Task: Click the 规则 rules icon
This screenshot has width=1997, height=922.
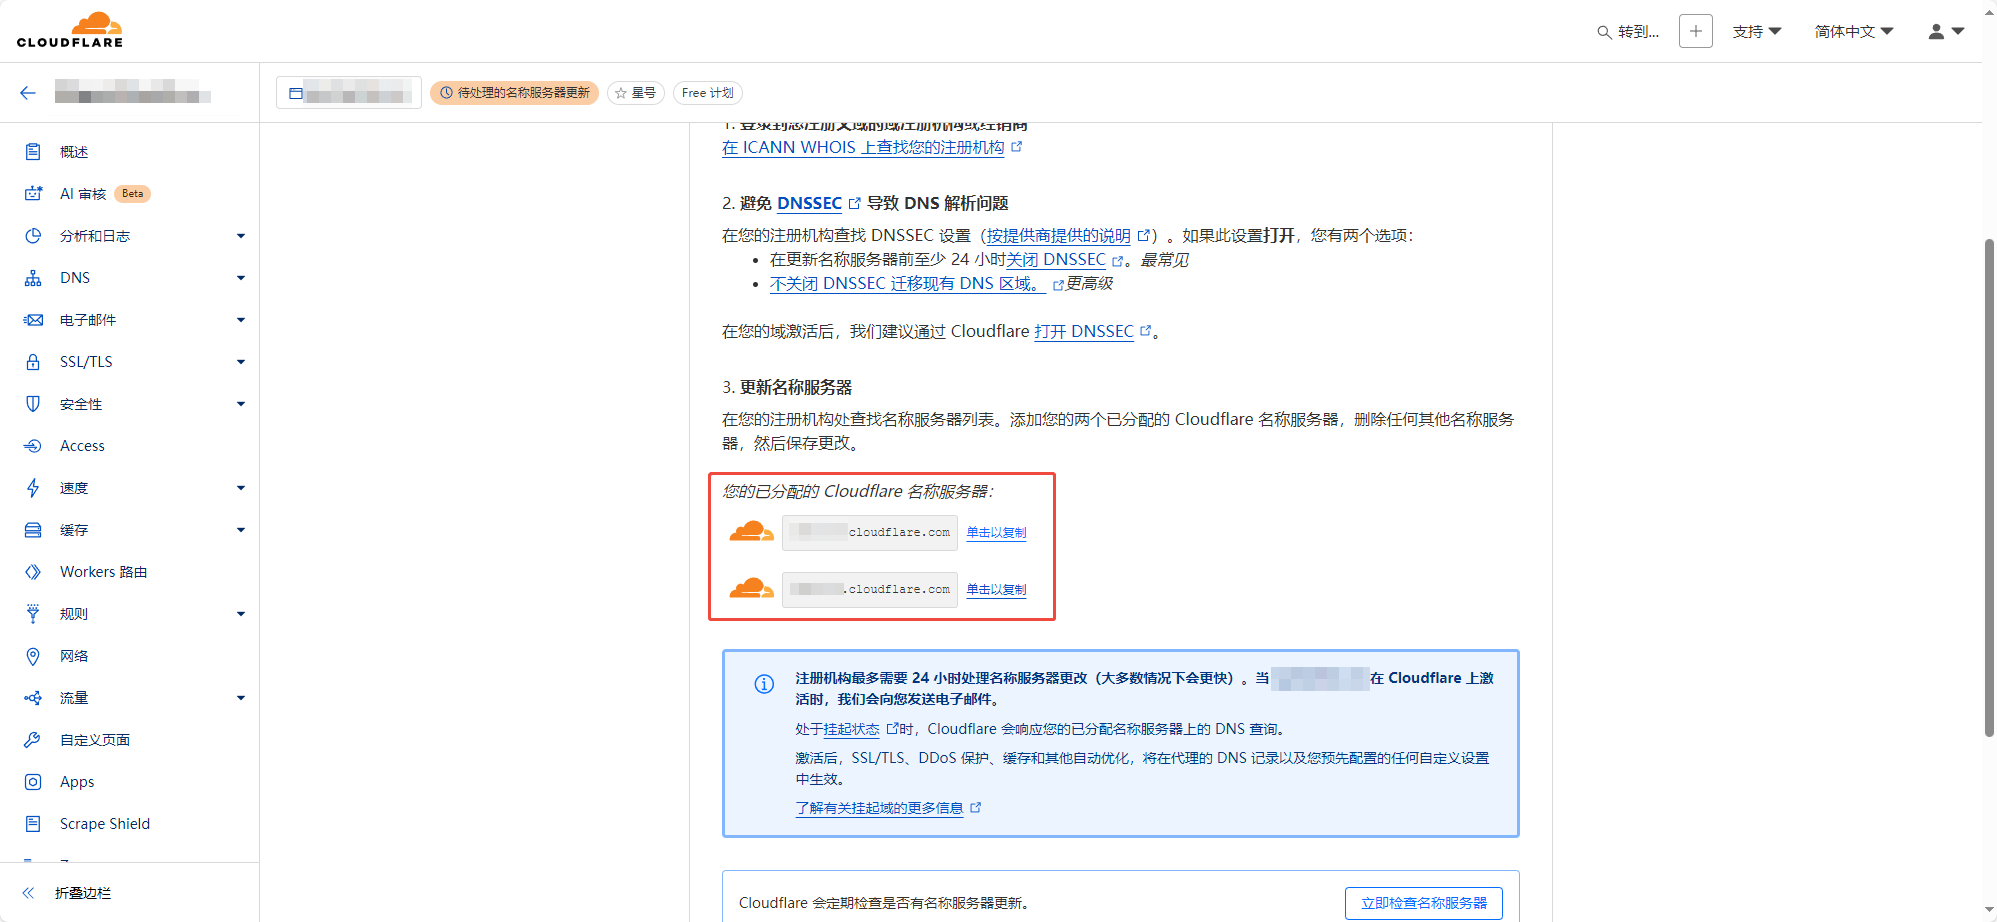Action: click(33, 614)
